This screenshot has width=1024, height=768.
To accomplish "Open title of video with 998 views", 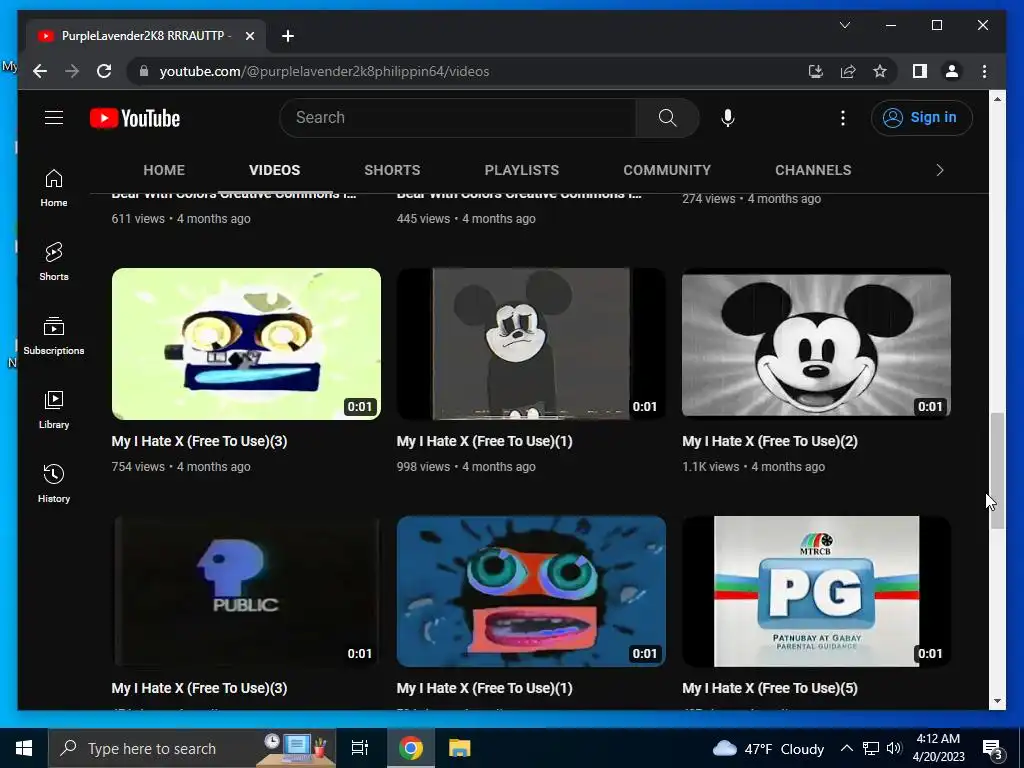I will 484,441.
